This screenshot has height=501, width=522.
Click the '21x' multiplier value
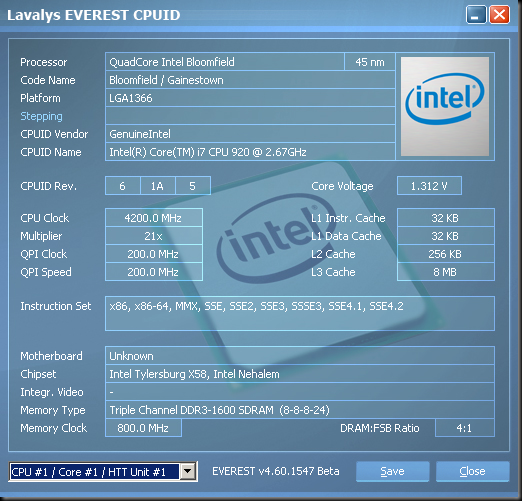[154, 236]
